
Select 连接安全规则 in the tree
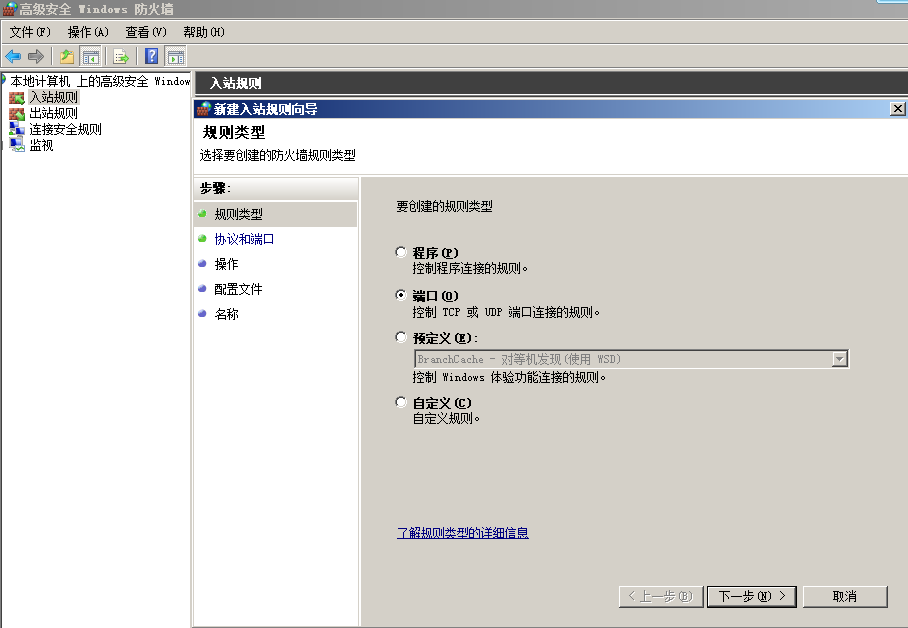point(65,129)
